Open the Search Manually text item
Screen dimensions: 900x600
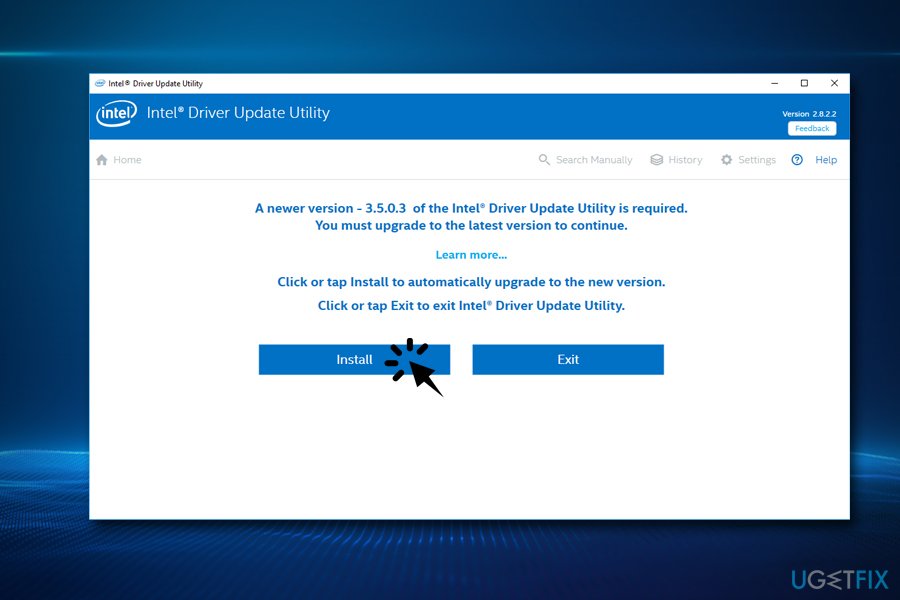coord(594,160)
